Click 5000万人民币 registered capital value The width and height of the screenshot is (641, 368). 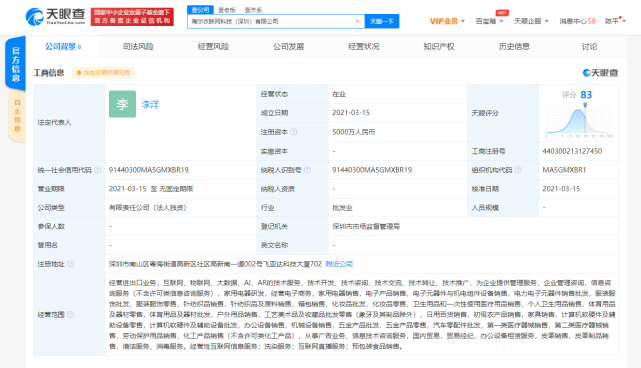pyautogui.click(x=354, y=132)
